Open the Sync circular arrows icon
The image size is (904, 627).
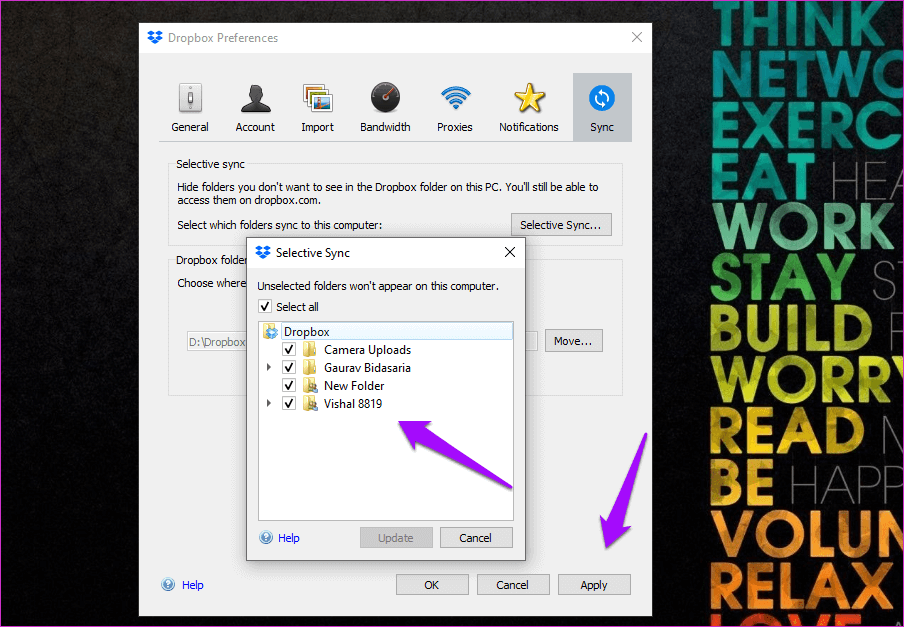pyautogui.click(x=602, y=98)
